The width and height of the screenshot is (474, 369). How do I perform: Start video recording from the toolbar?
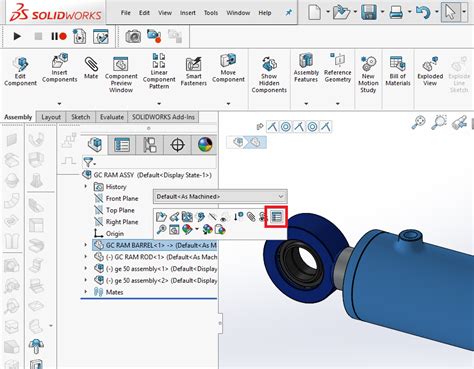(154, 36)
